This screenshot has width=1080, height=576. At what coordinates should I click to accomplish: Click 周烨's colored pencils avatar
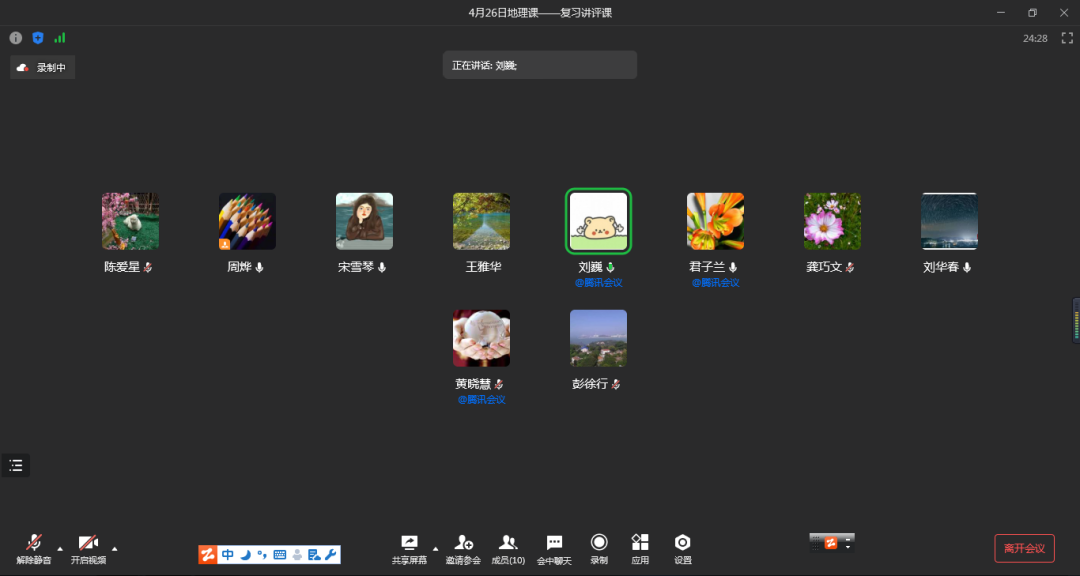(247, 221)
